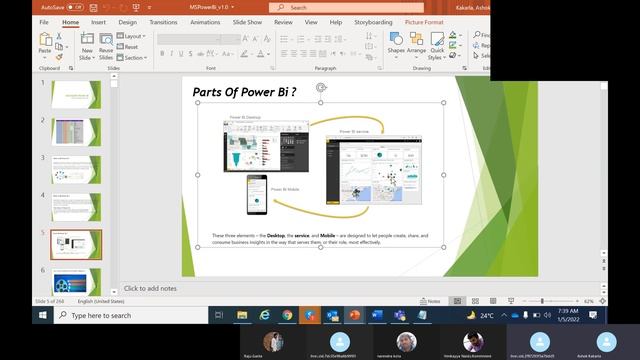
Task: Click the Paste clipboard icon
Action: tap(45, 40)
